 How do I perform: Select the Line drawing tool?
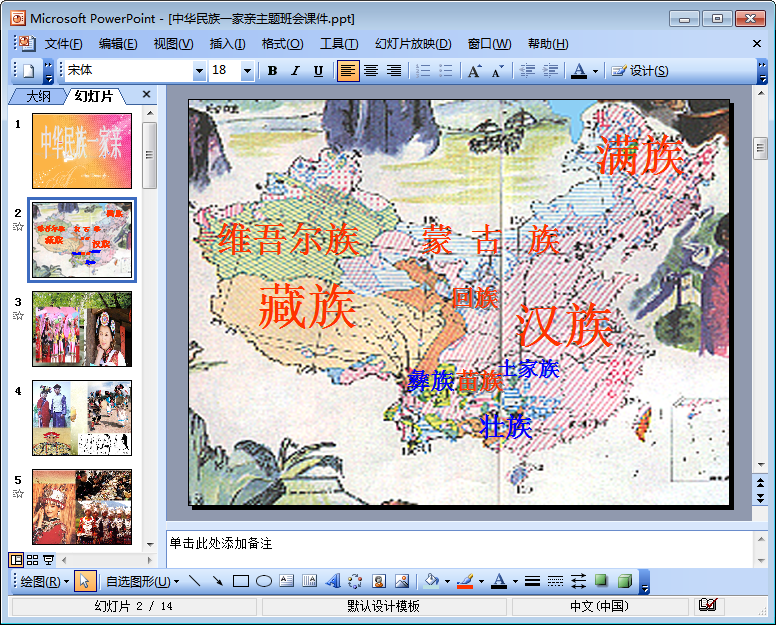point(194,581)
